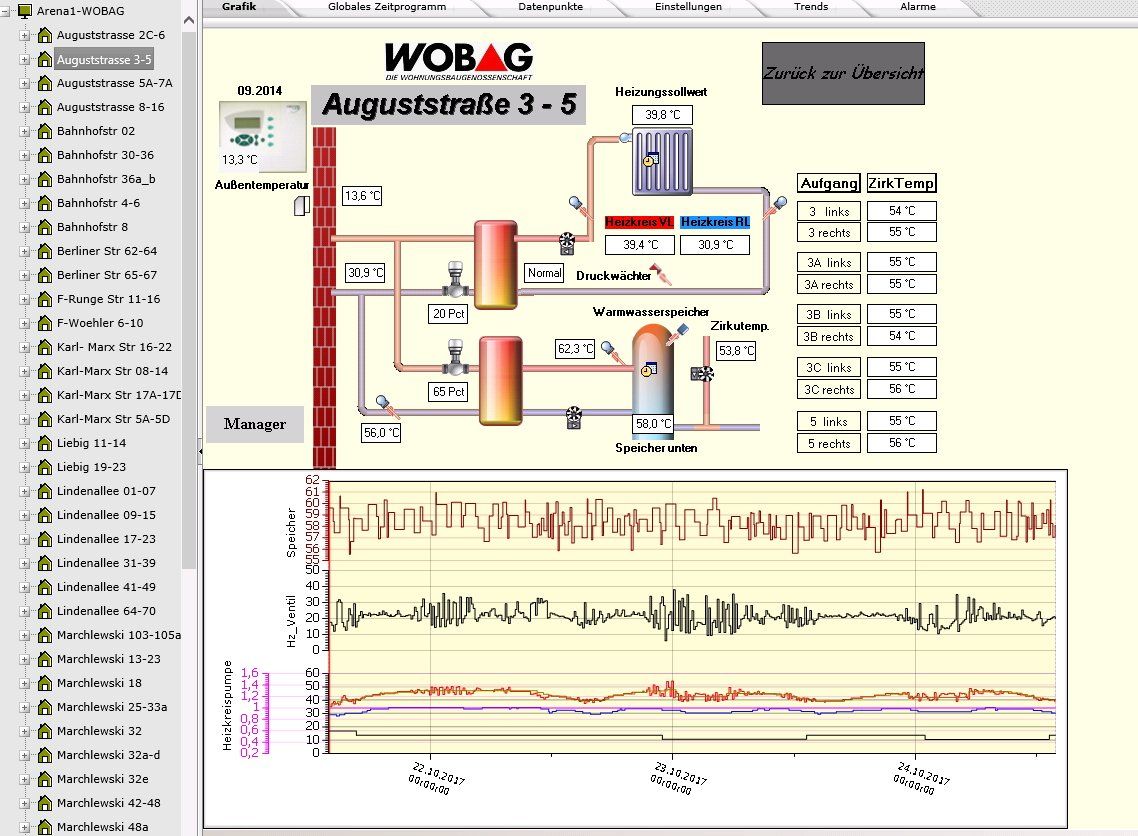The height and width of the screenshot is (836, 1138).
Task: Open the Datenpunkte tab
Action: [x=550, y=7]
